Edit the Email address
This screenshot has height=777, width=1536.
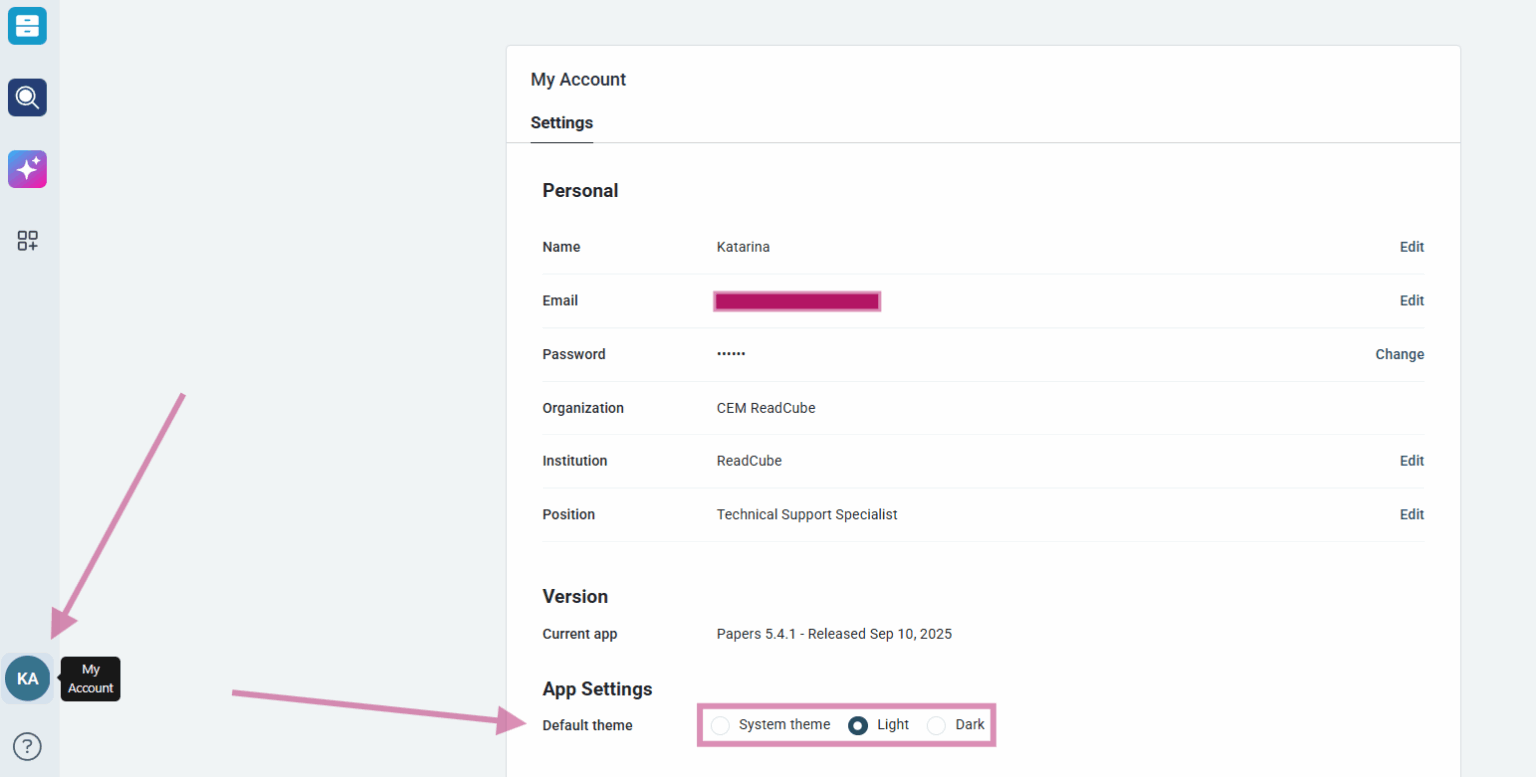tap(1411, 301)
